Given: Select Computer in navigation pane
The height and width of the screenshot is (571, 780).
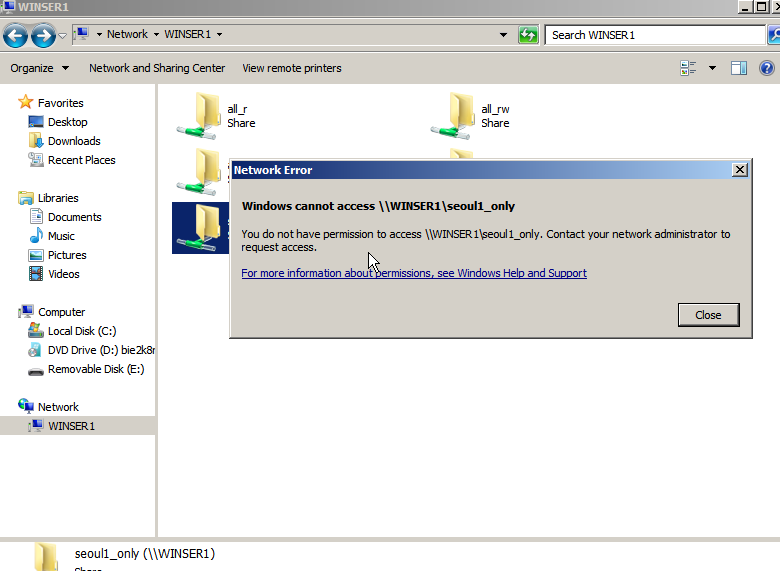Looking at the screenshot, I should tap(62, 312).
